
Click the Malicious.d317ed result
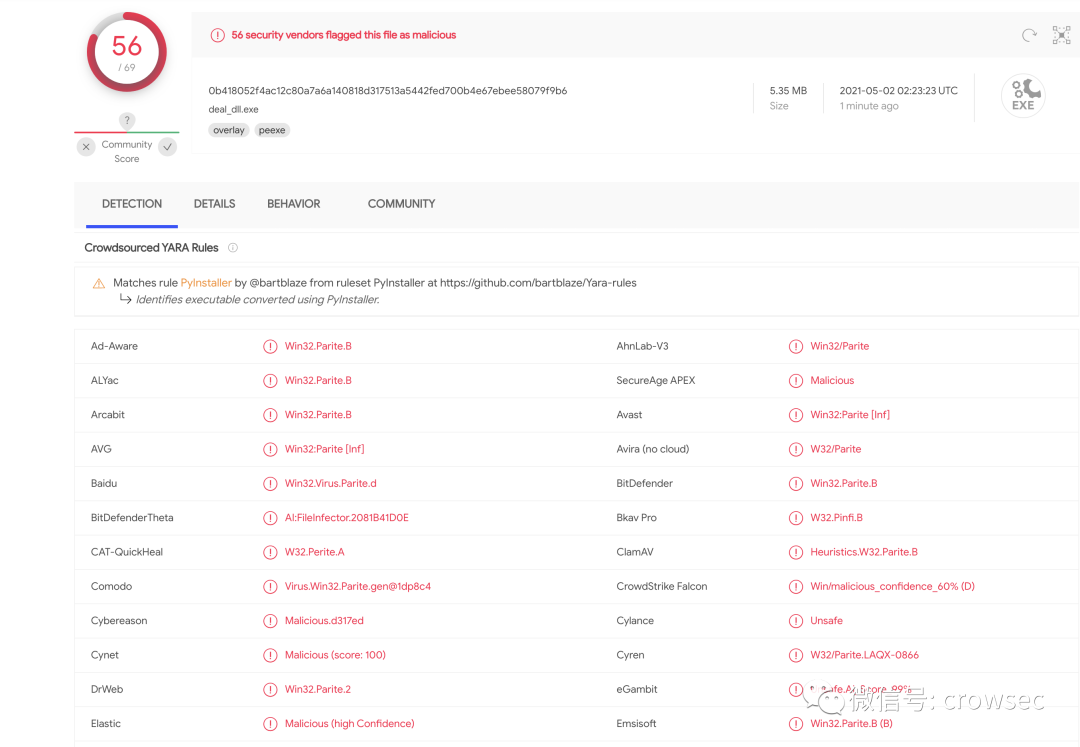[324, 621]
